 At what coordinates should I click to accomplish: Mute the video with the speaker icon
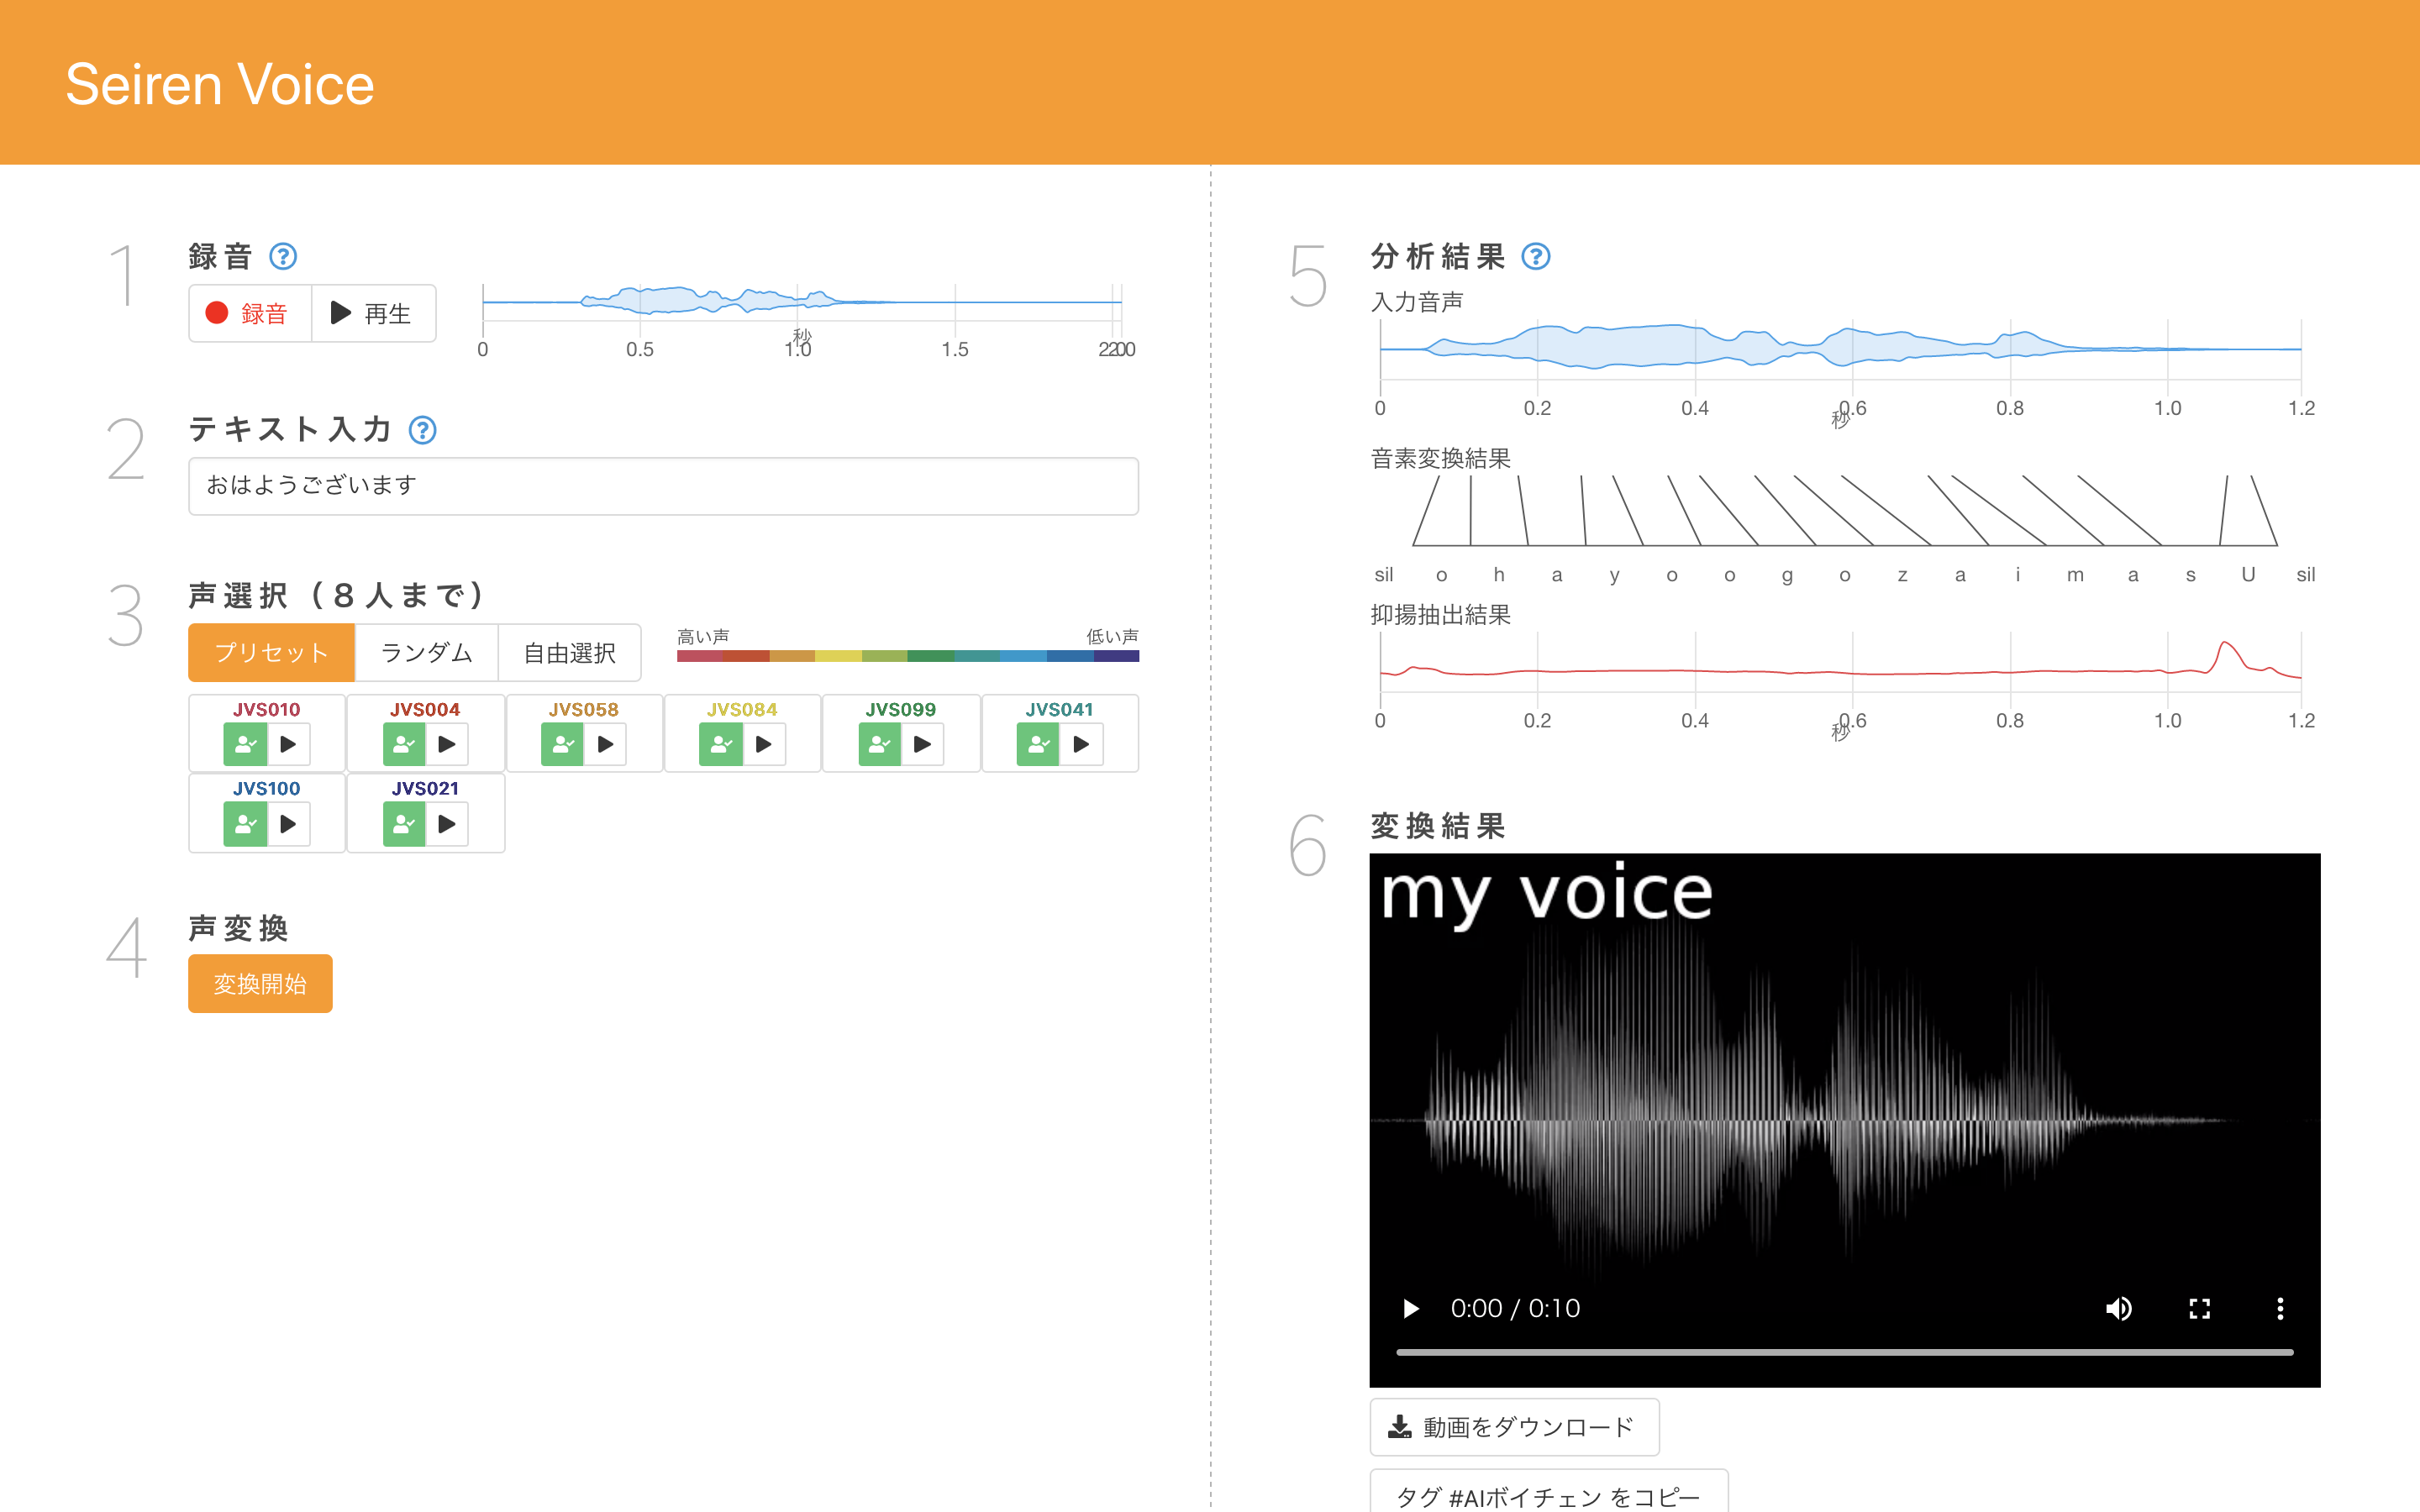pos(2118,1308)
